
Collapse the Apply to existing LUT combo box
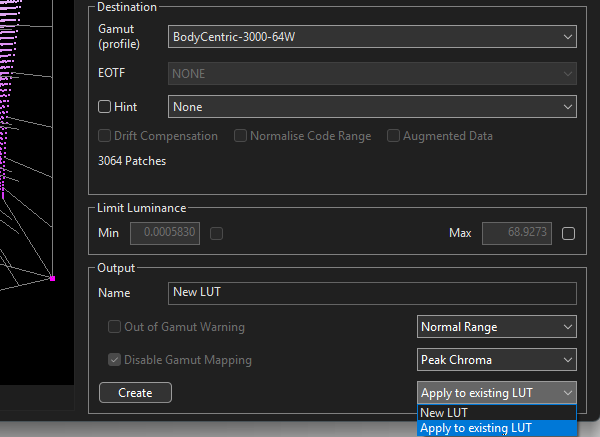[x=497, y=392]
